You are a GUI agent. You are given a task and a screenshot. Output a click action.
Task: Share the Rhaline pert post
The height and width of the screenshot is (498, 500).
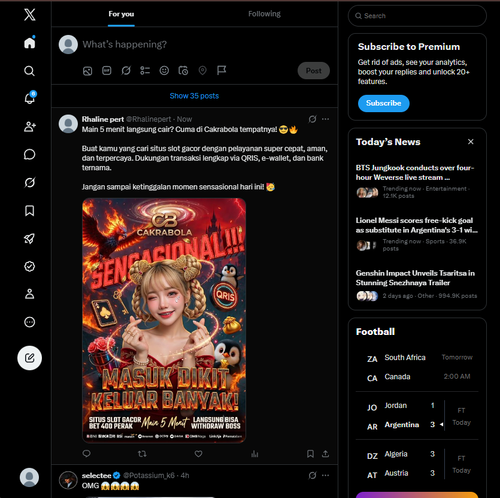(x=325, y=454)
